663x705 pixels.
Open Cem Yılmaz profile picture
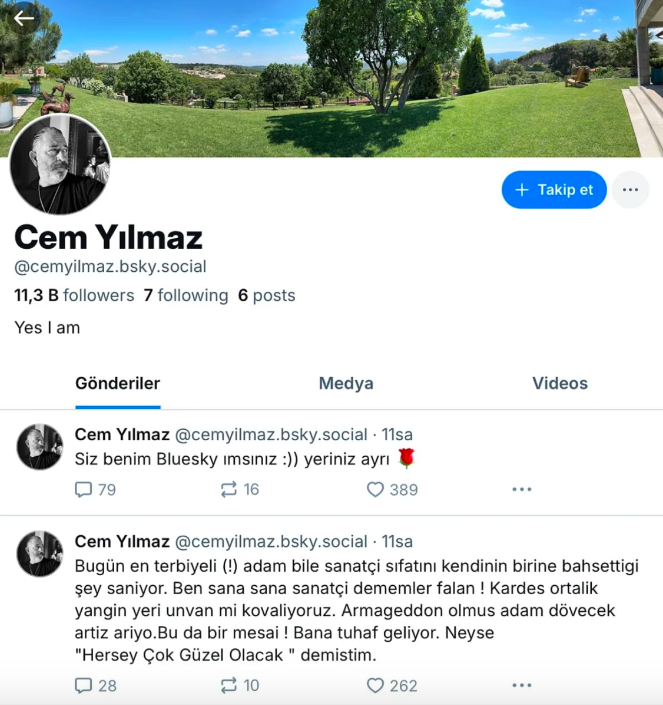pos(60,164)
